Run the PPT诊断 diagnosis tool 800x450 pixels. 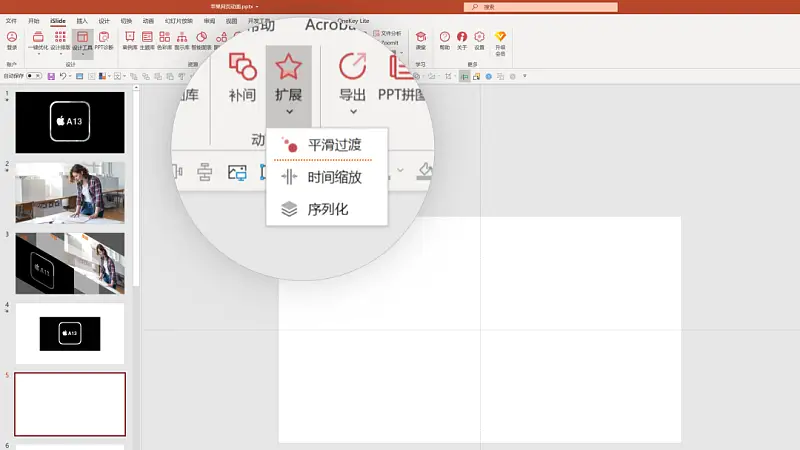(x=104, y=40)
